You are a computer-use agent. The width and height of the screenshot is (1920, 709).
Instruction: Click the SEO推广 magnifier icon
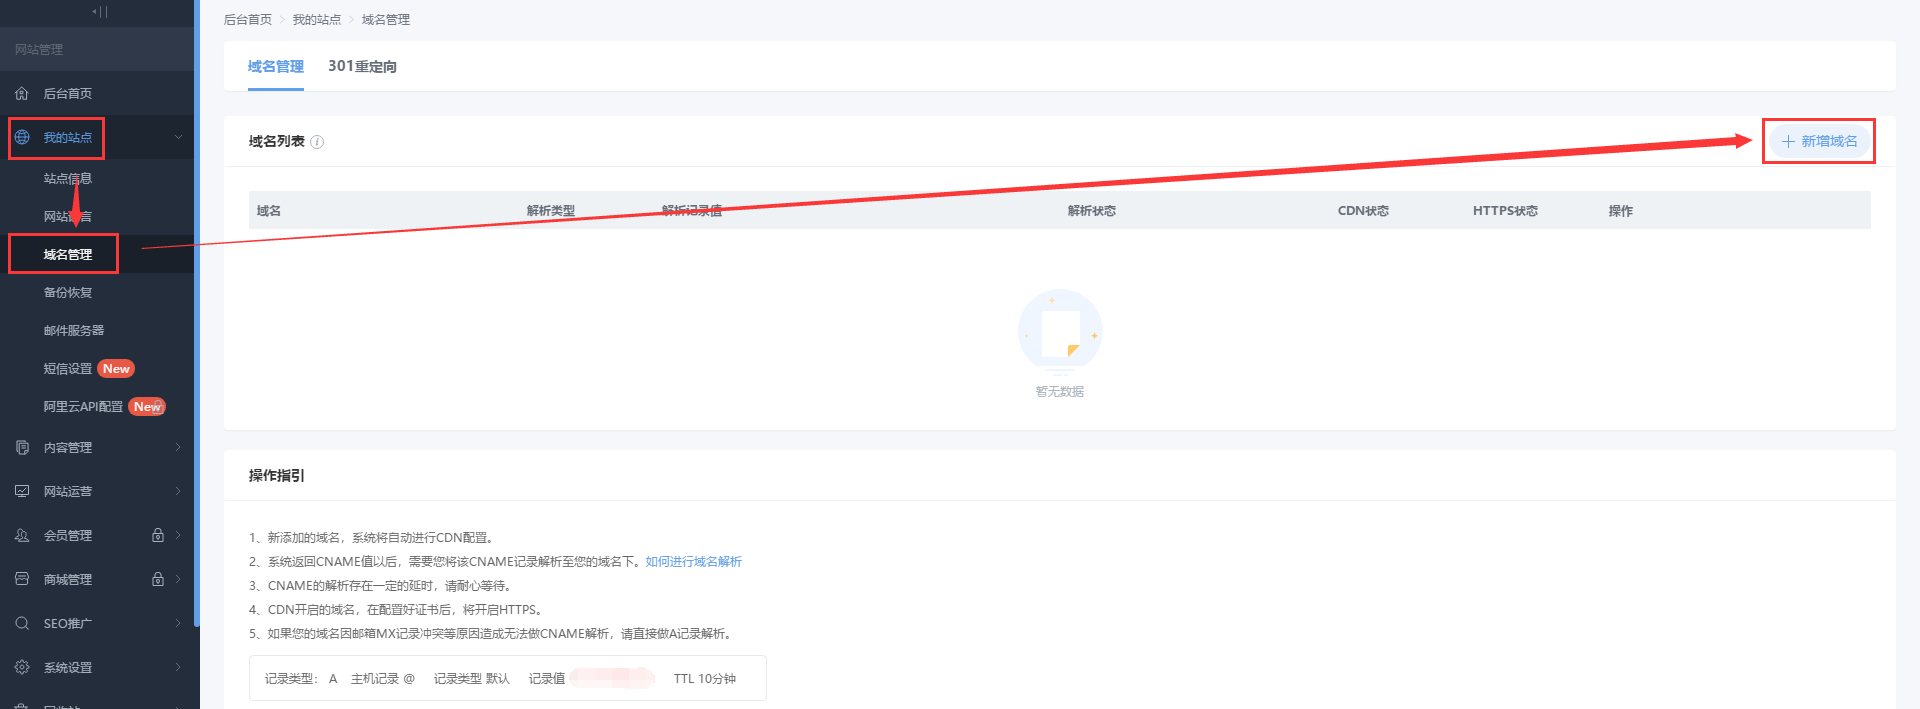point(22,623)
